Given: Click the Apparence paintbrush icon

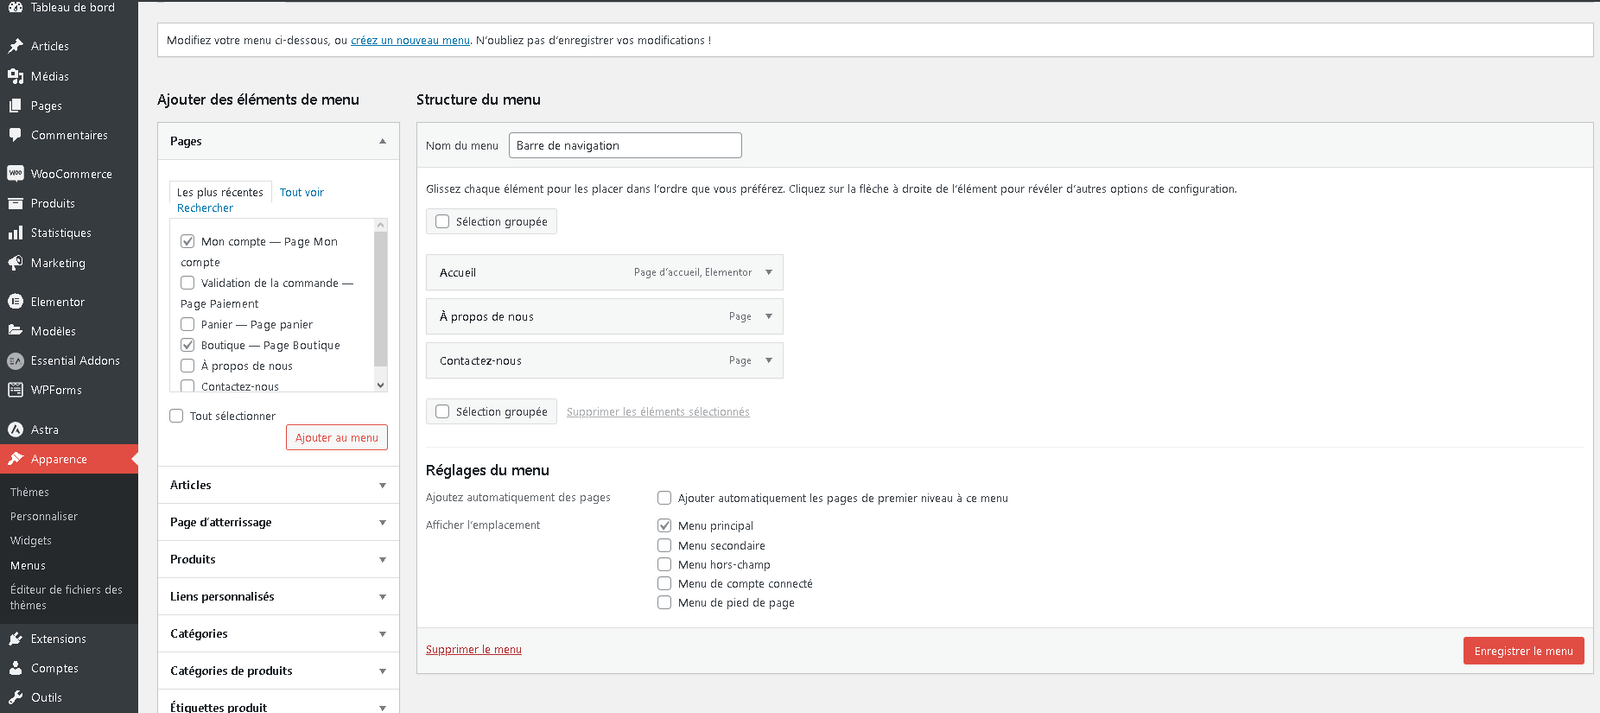Looking at the screenshot, I should point(15,459).
